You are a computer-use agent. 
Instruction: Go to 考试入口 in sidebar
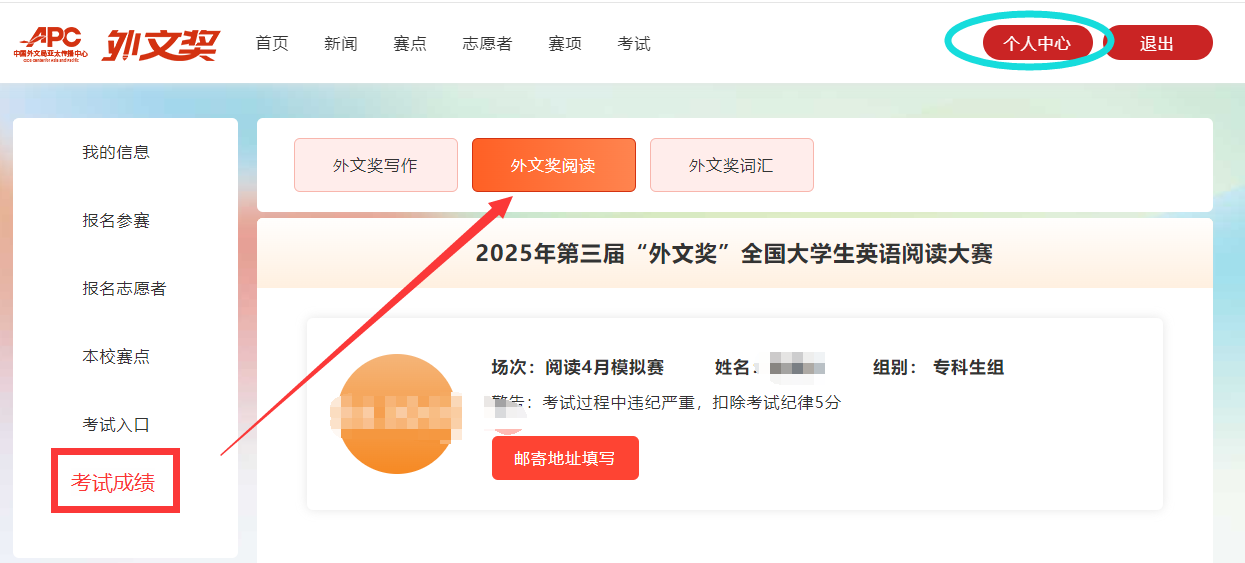(x=116, y=424)
